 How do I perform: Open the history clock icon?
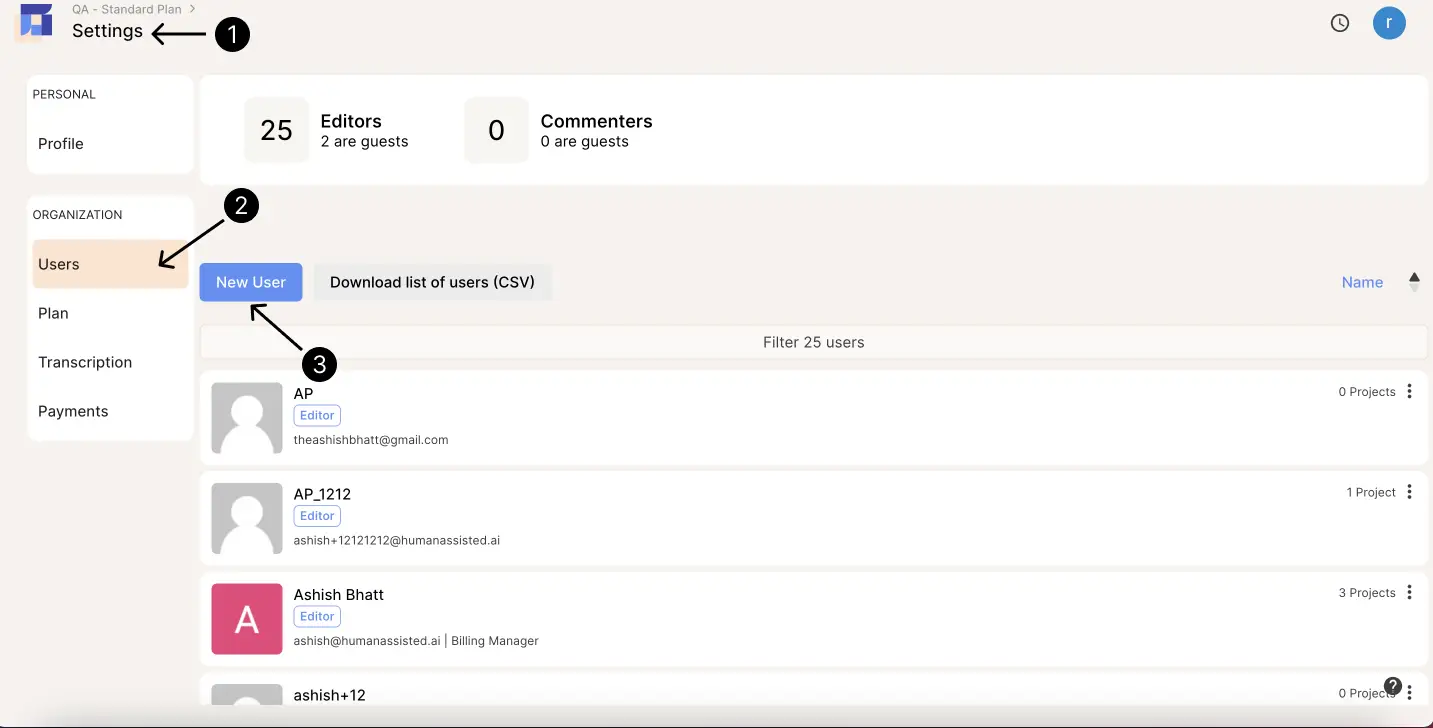click(1340, 23)
